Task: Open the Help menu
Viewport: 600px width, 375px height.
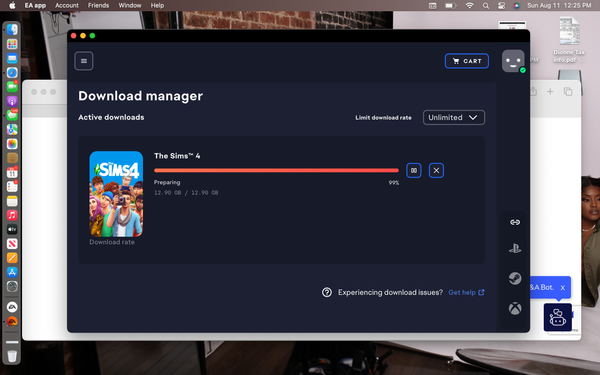Action: tap(157, 5)
